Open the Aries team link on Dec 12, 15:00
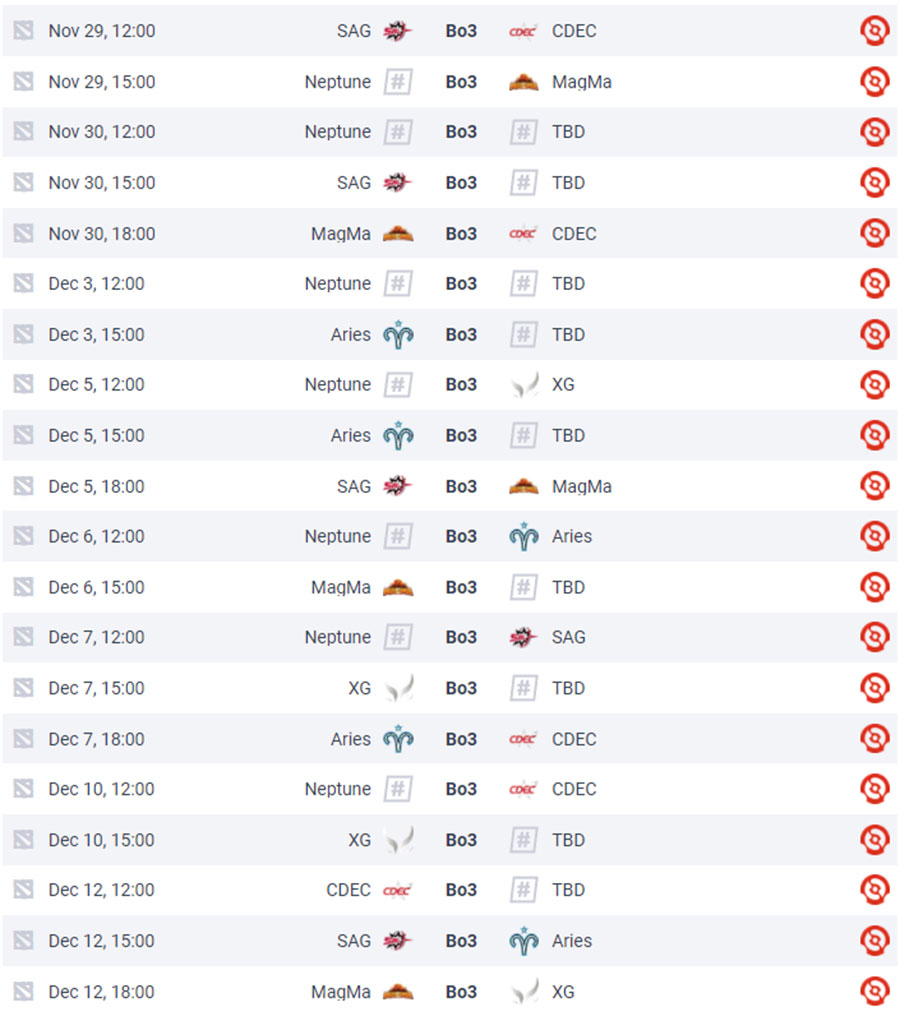The image size is (900, 1016). (571, 940)
